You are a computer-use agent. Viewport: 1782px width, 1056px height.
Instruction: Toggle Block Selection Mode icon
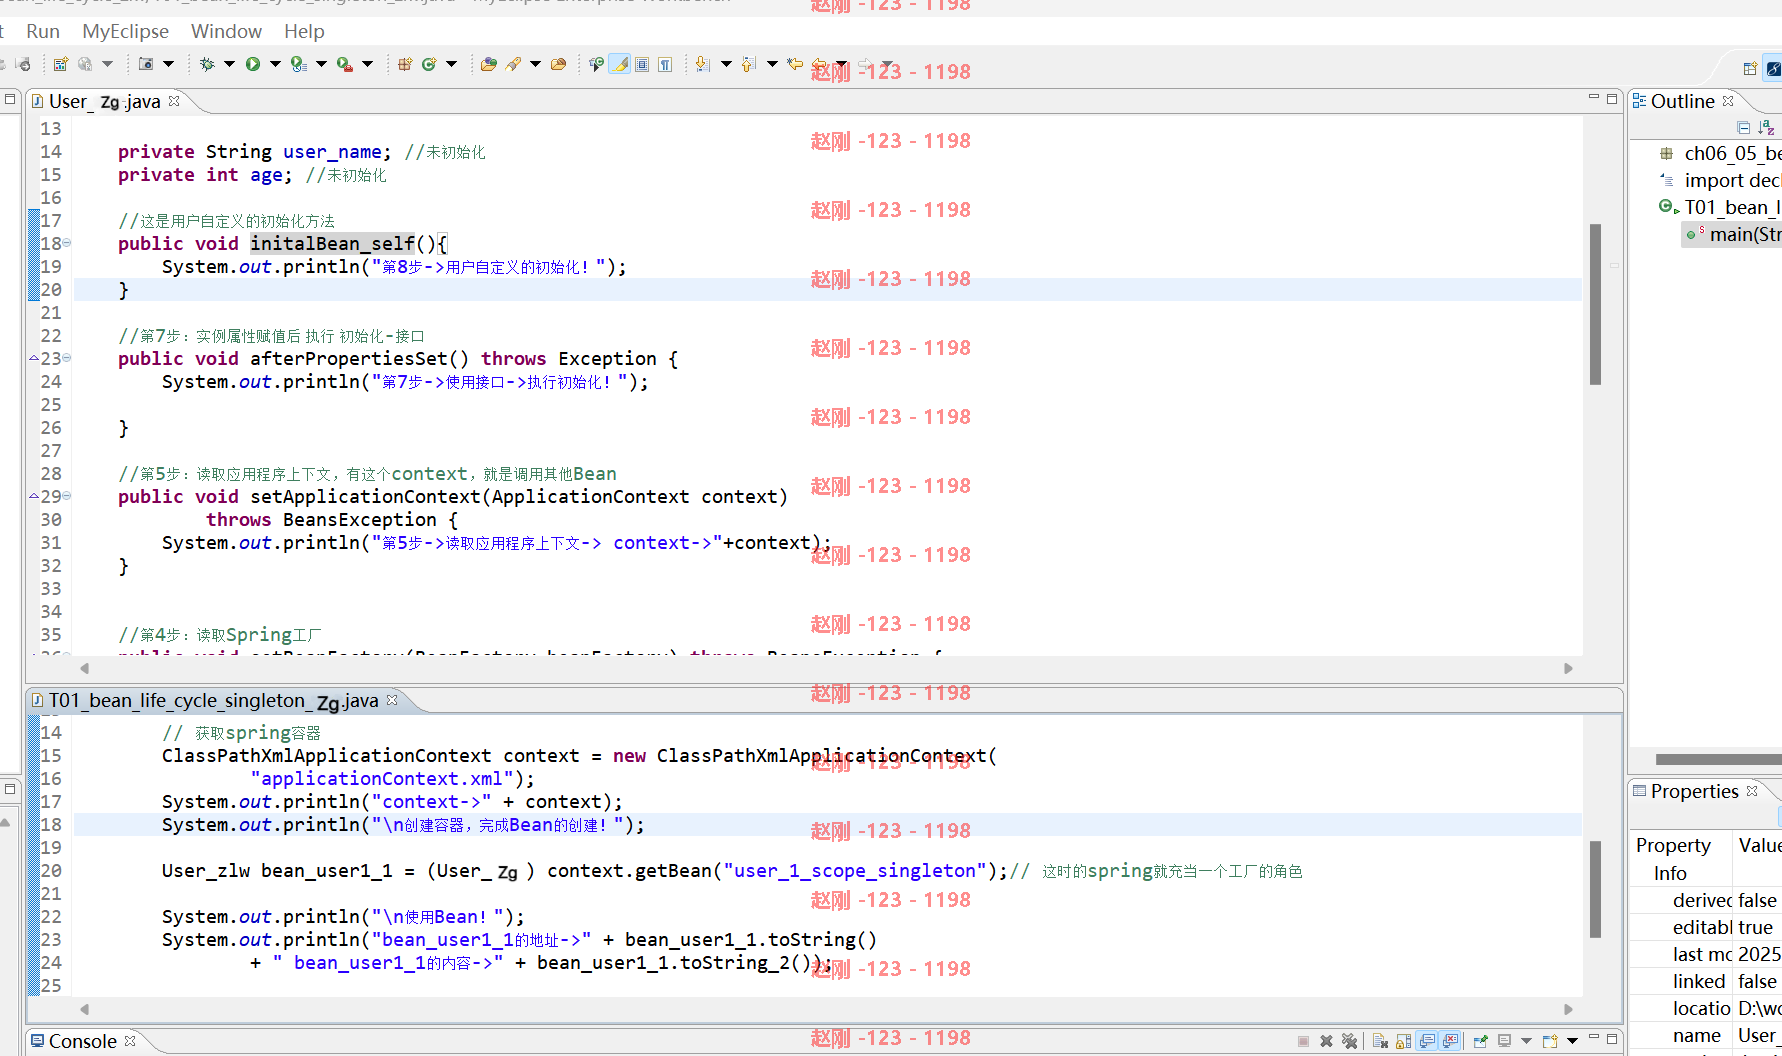pos(642,64)
